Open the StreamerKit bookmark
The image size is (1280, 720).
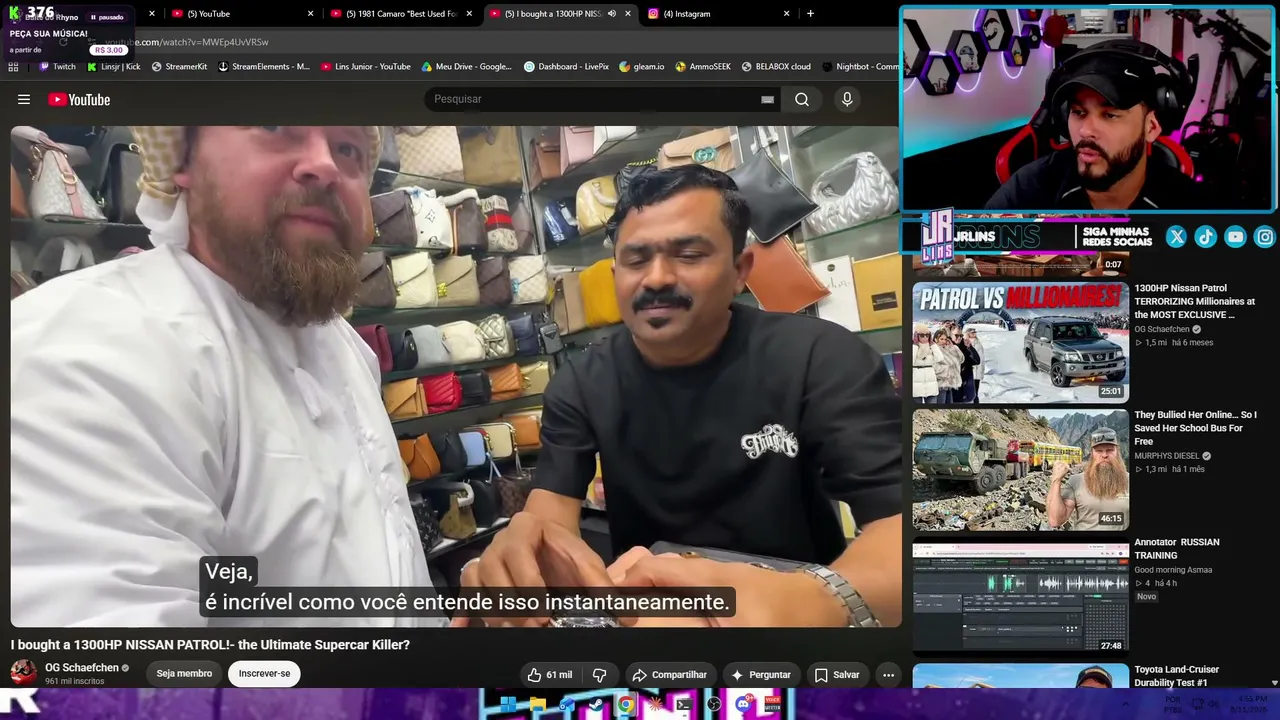pyautogui.click(x=179, y=67)
